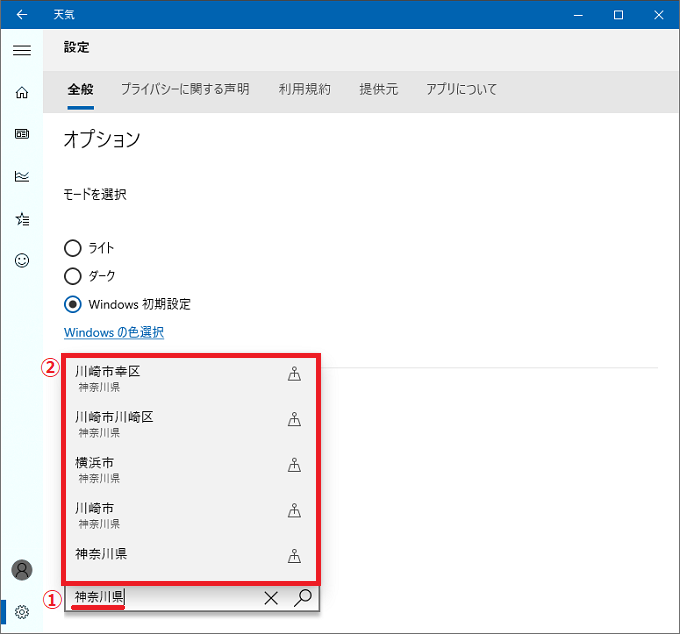
Task: Select the ライト mode radio button
Action: pos(72,248)
